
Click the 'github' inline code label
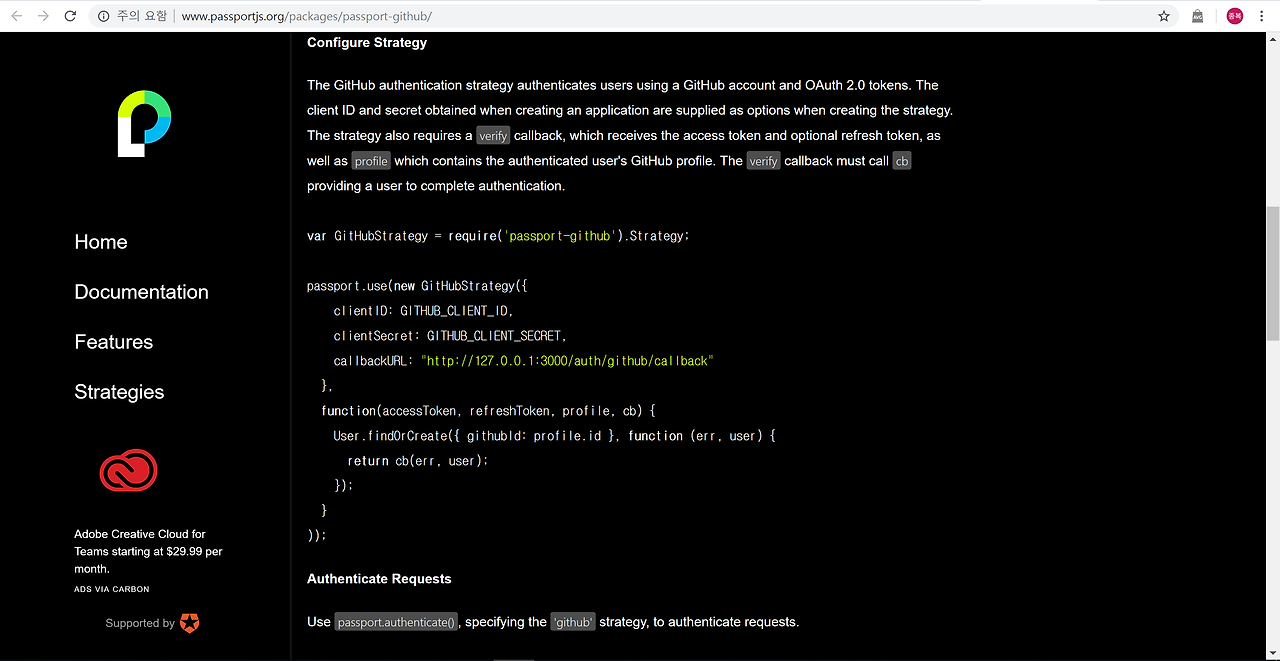(x=574, y=622)
